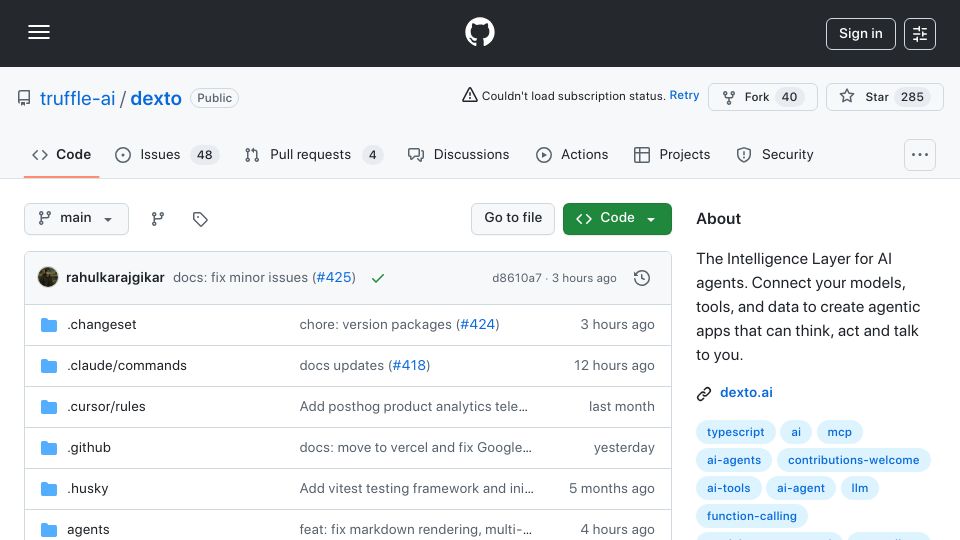Open the main branch selector dropdown
Image resolution: width=960 pixels, height=540 pixels.
click(77, 219)
